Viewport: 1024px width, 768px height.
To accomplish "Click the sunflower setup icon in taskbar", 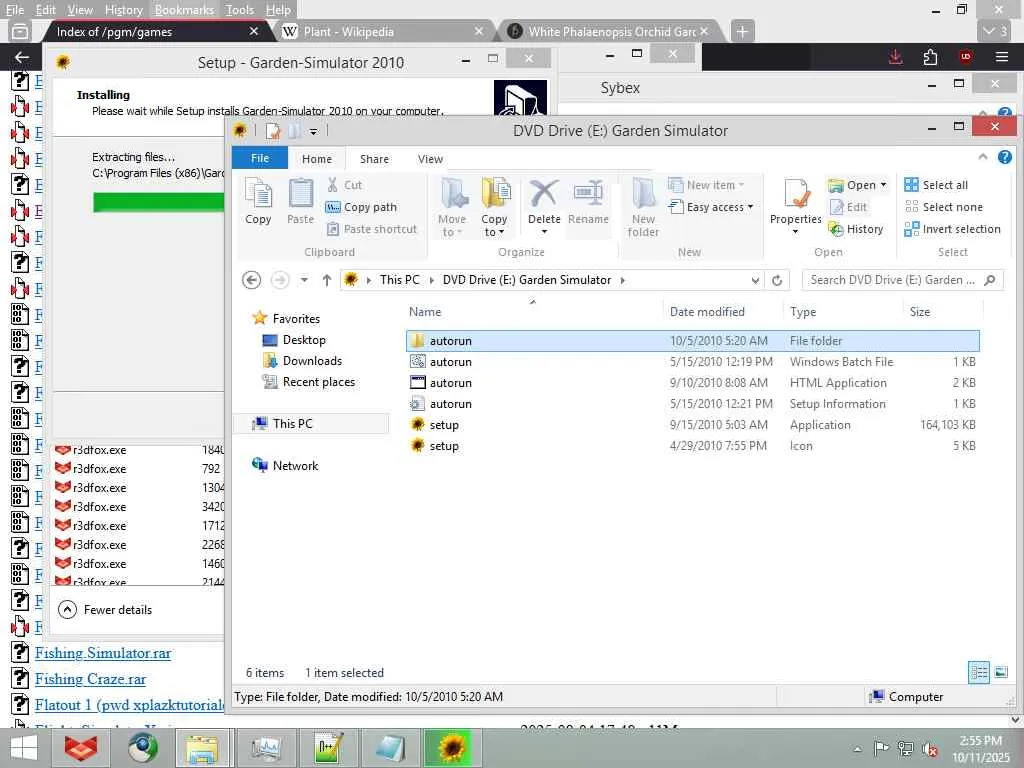I will (x=451, y=748).
